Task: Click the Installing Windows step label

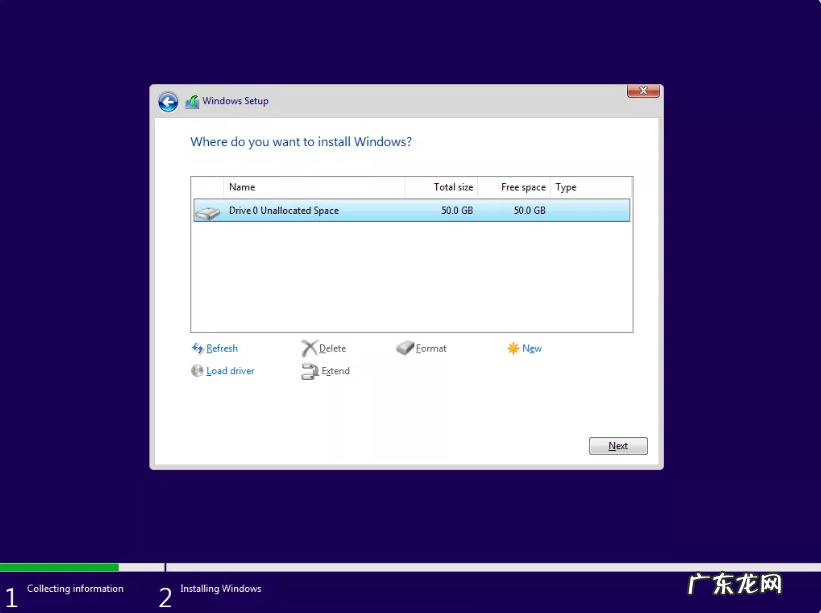Action: [221, 589]
